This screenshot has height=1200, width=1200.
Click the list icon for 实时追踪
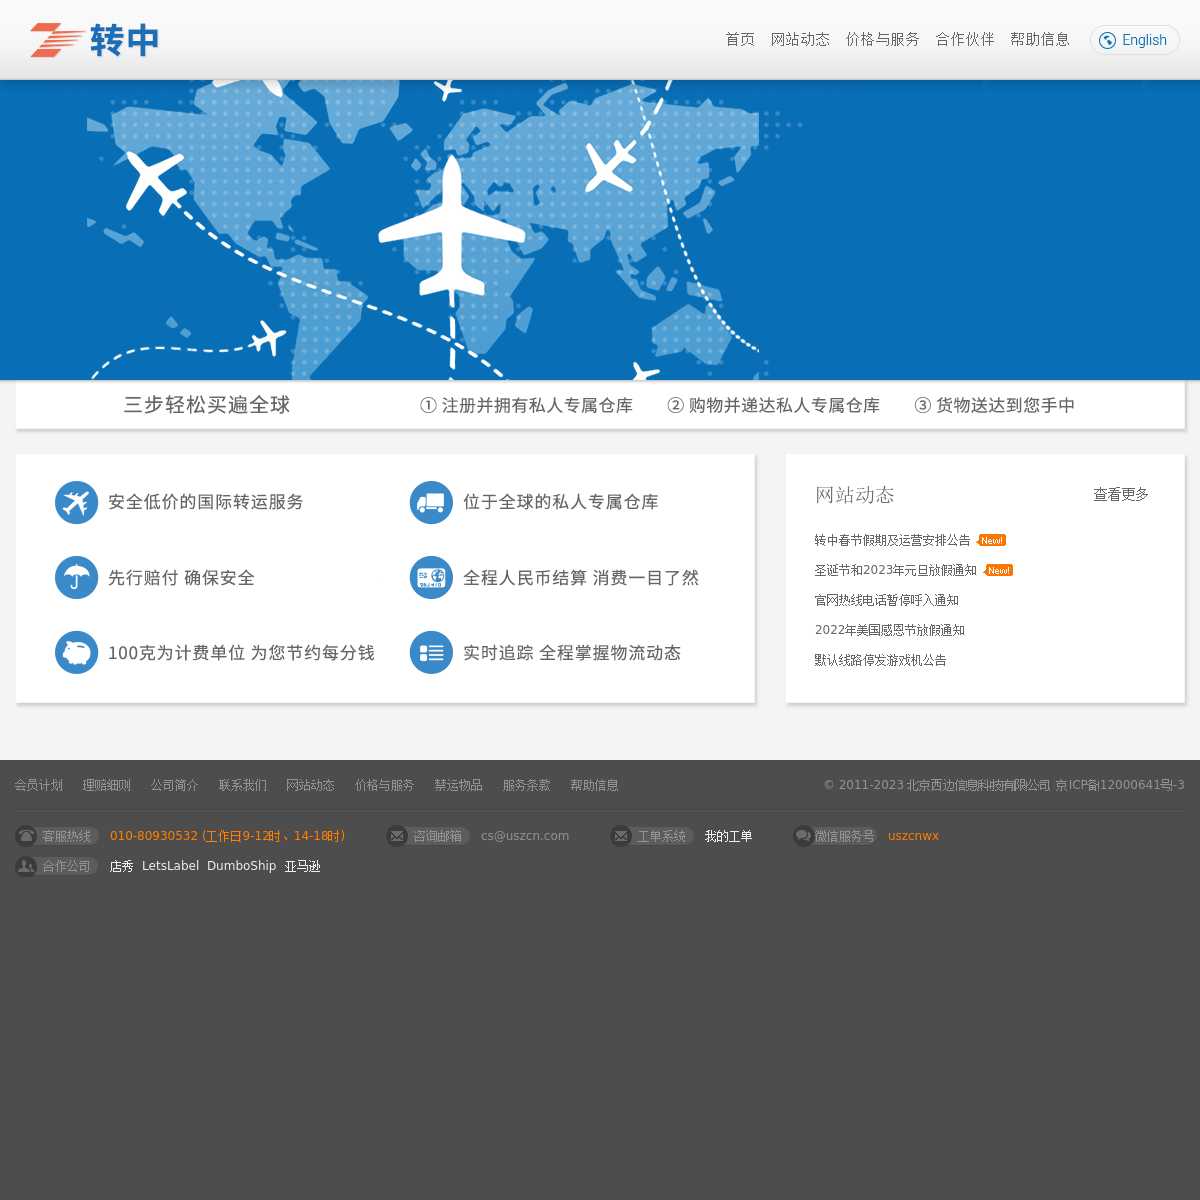pyautogui.click(x=431, y=652)
